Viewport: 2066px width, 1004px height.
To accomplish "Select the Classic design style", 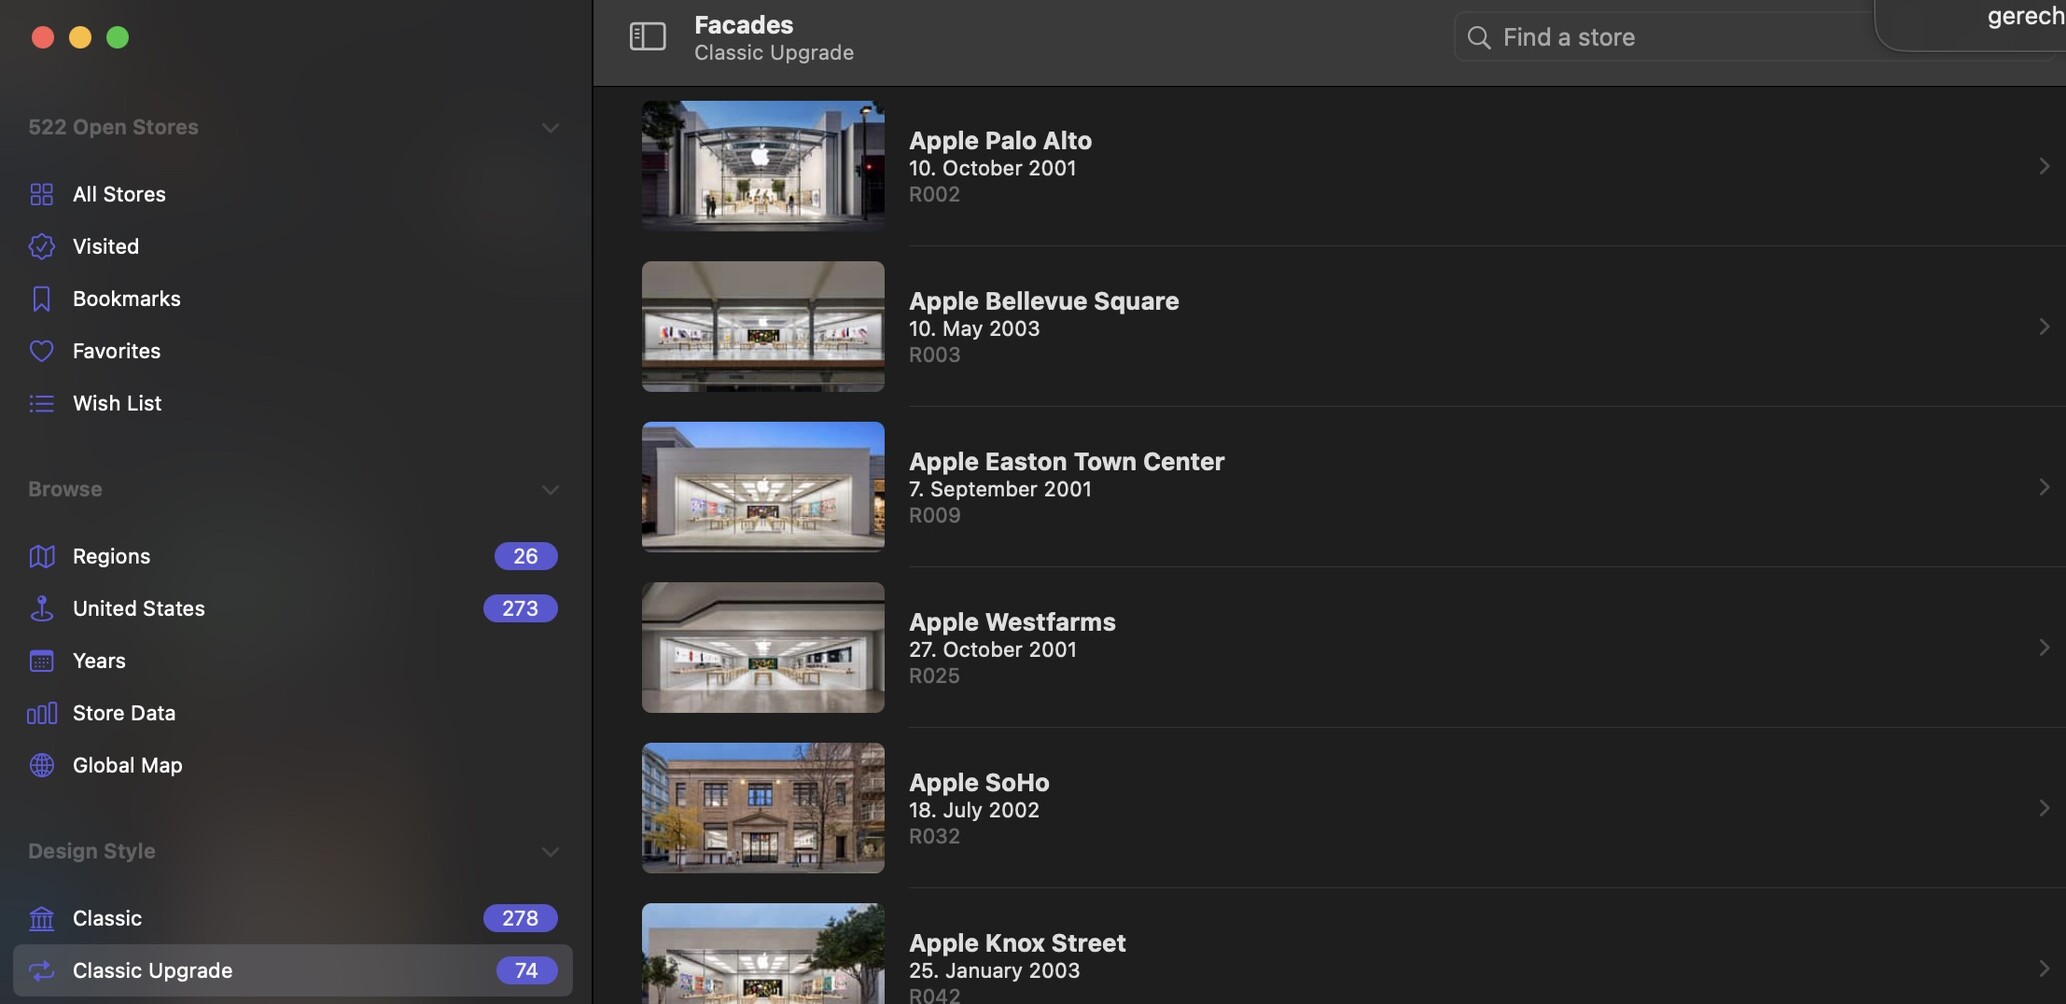I will 292,918.
